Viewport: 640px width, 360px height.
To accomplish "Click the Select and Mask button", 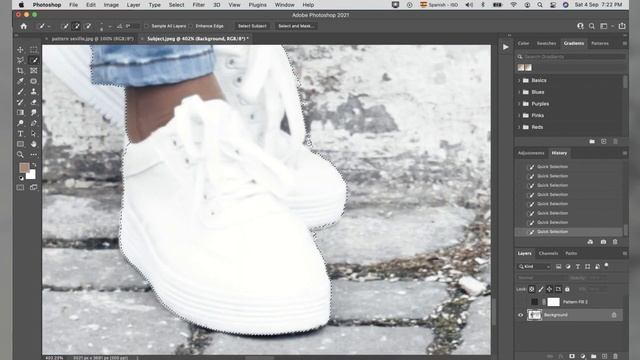I will [296, 26].
